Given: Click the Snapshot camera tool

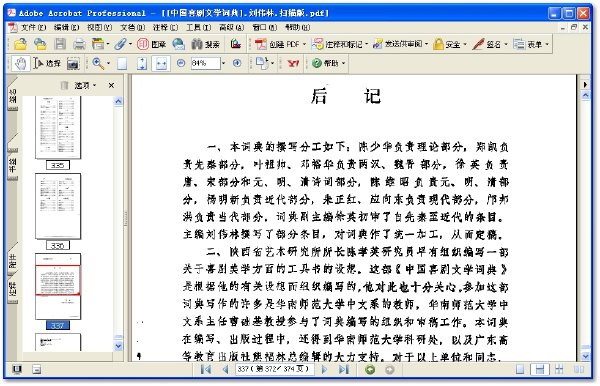Looking at the screenshot, I should tap(73, 64).
